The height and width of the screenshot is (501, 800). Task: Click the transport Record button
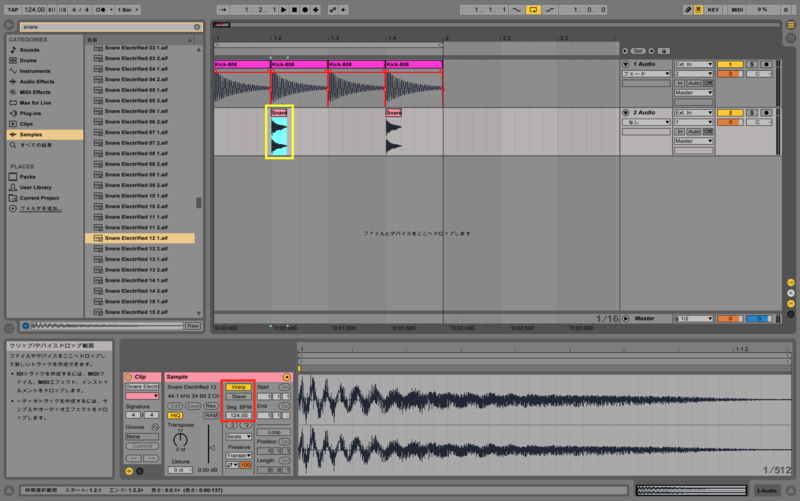coord(305,10)
